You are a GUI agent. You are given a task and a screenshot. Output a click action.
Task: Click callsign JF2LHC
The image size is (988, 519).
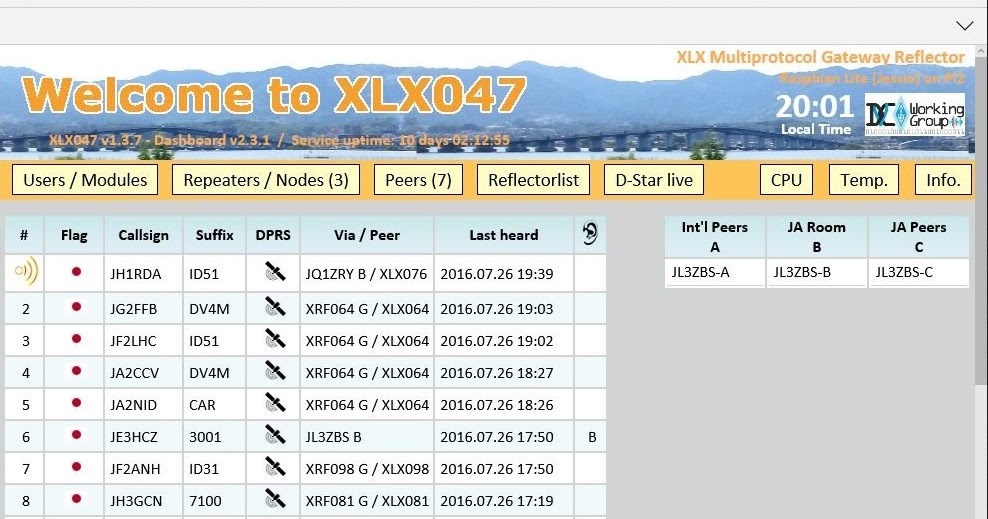click(x=133, y=341)
